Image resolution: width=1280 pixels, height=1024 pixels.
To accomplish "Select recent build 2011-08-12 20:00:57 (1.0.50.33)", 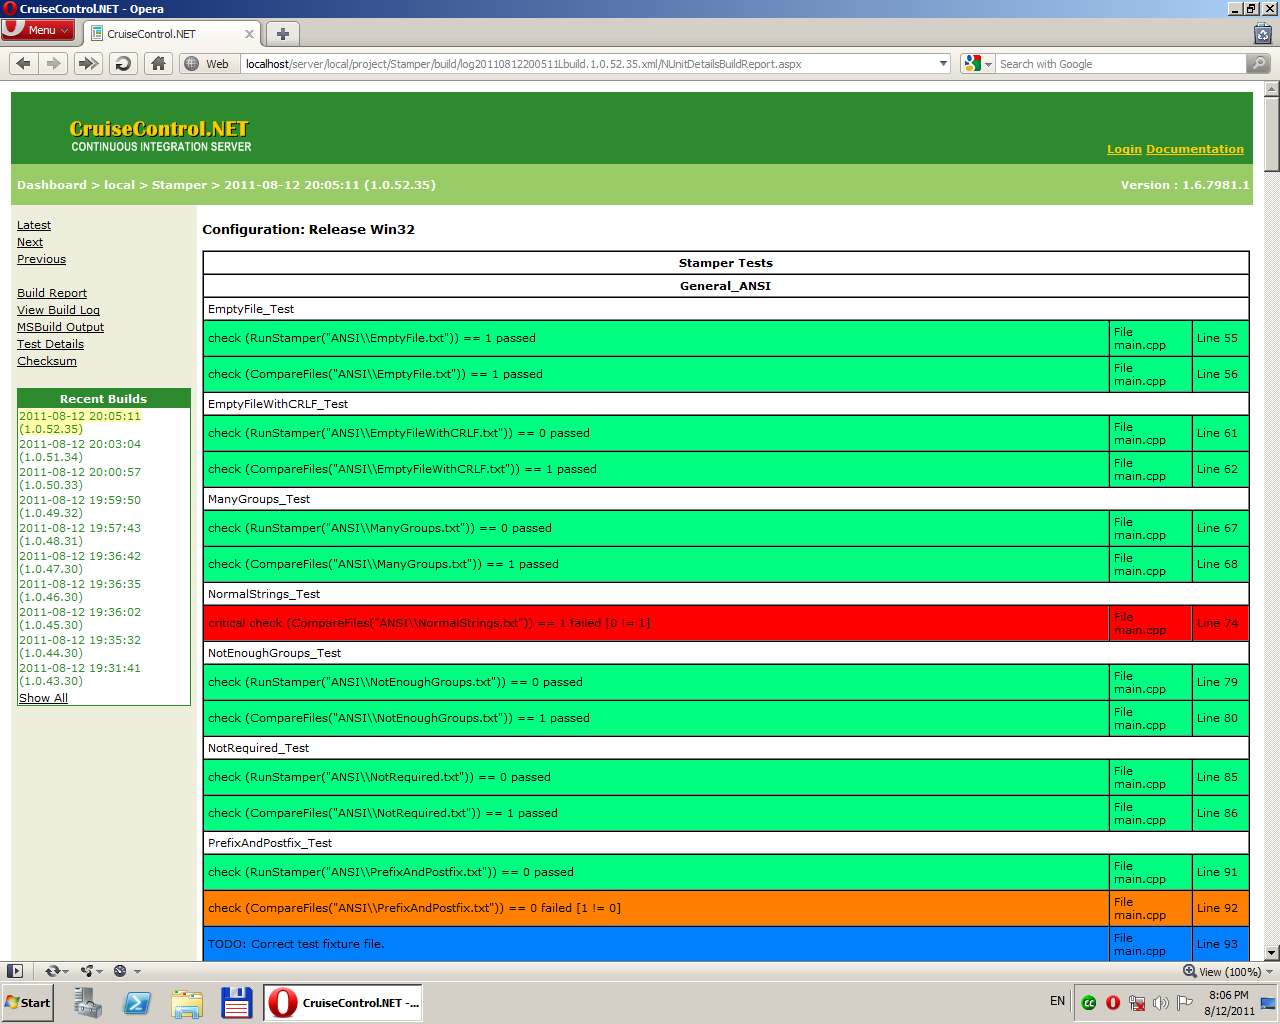I will [80, 478].
